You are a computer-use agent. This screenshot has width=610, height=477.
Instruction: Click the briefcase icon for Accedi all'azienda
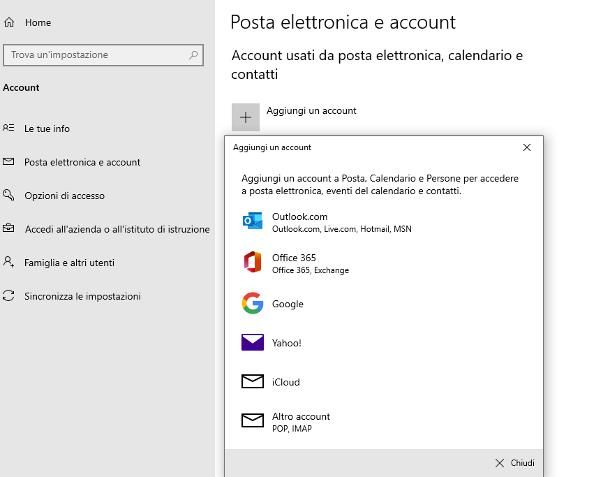[9, 228]
